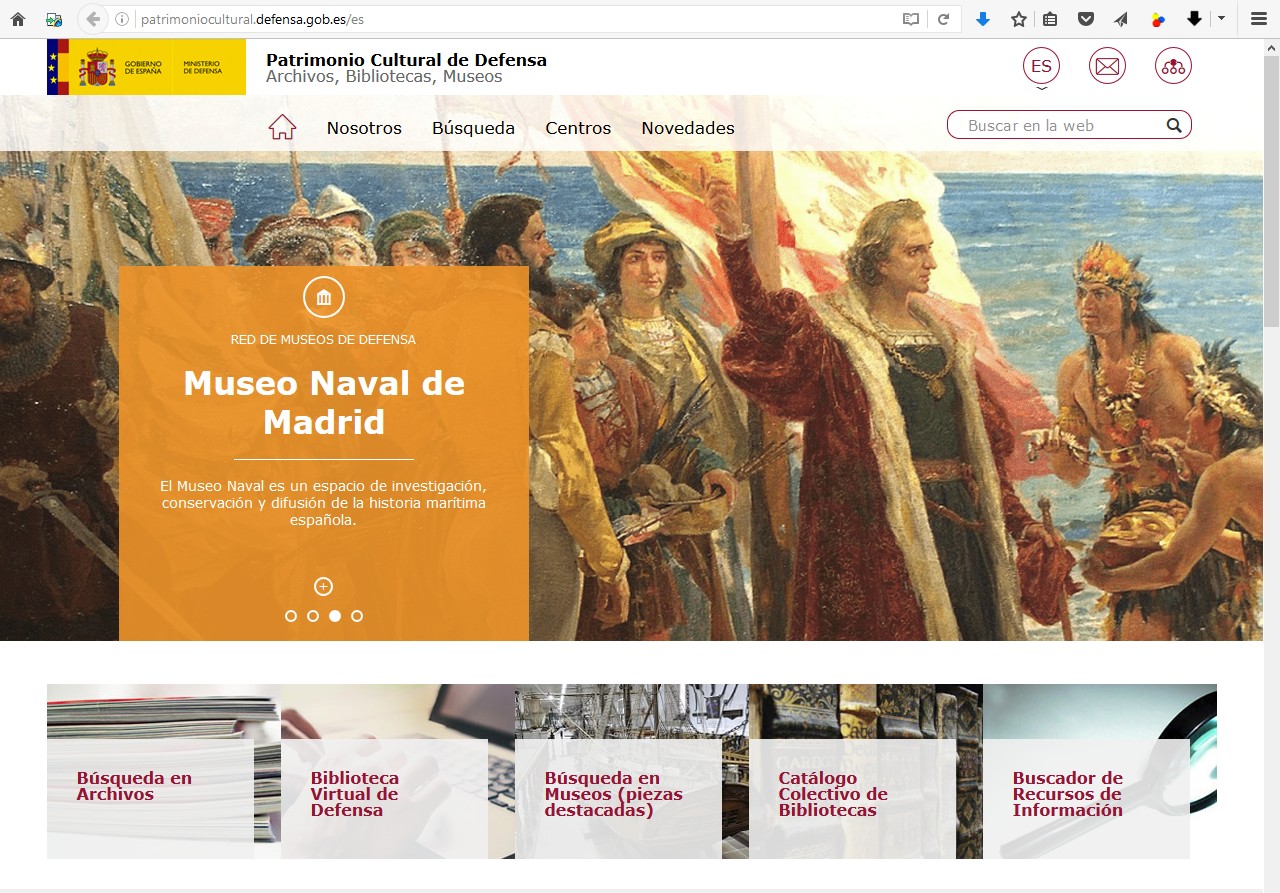Screen dimensions: 1280x893
Task: Click the site home house icon
Action: 282,127
